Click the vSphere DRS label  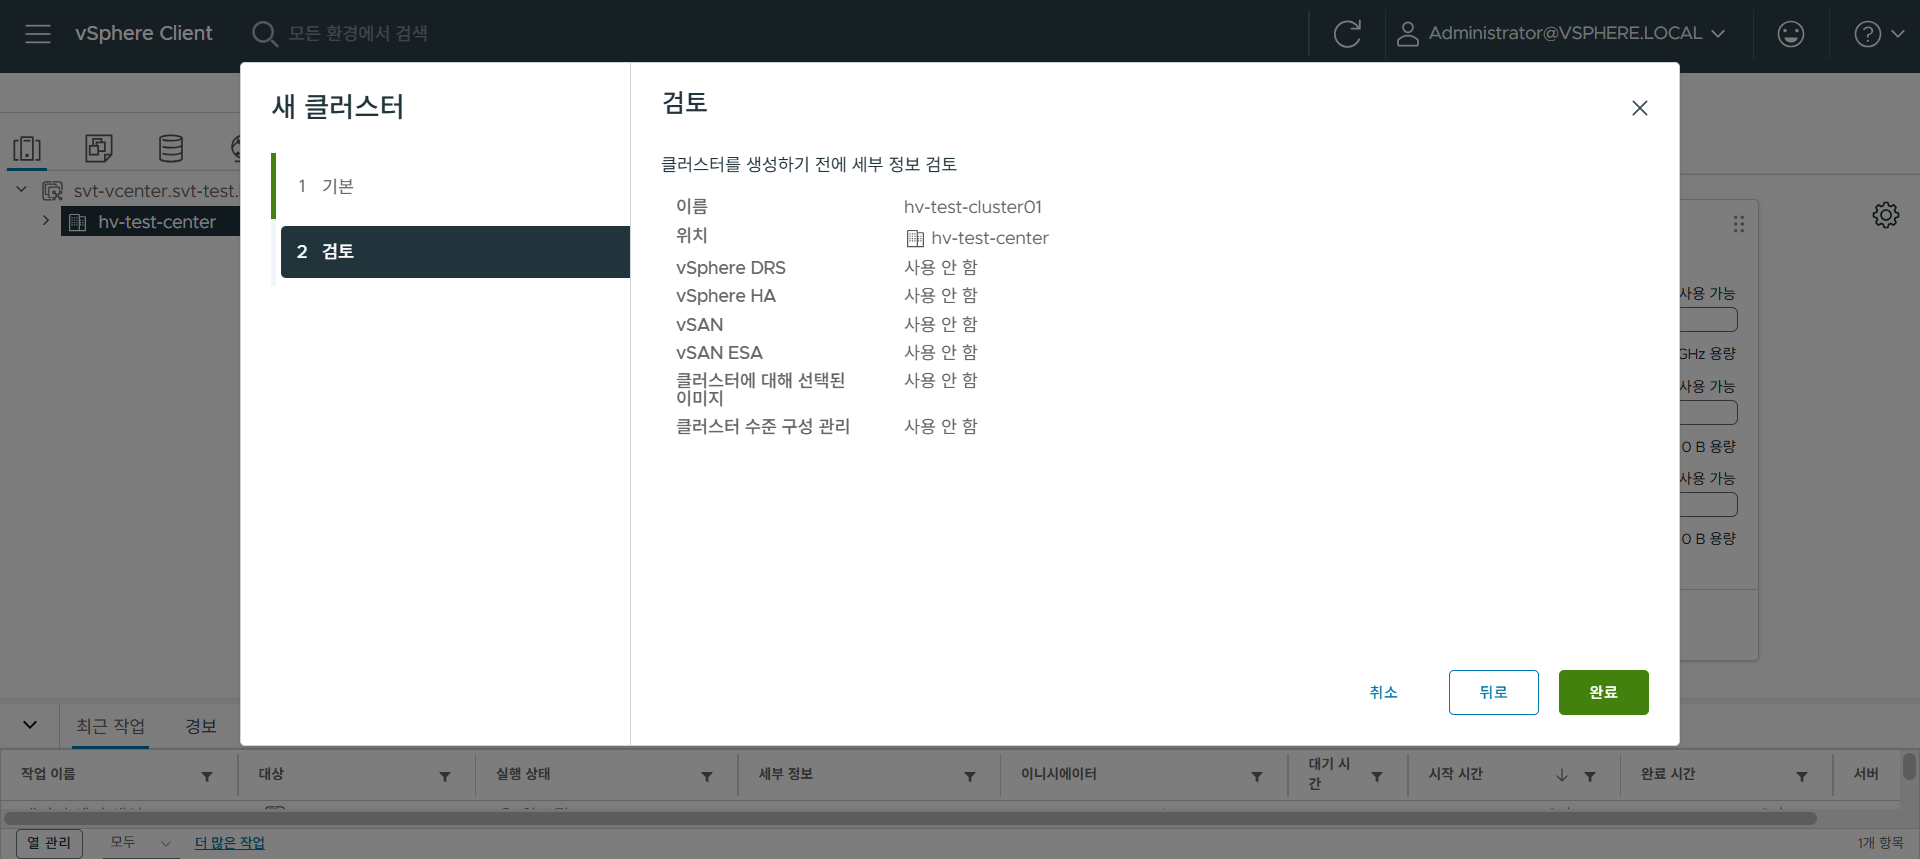[x=731, y=268]
